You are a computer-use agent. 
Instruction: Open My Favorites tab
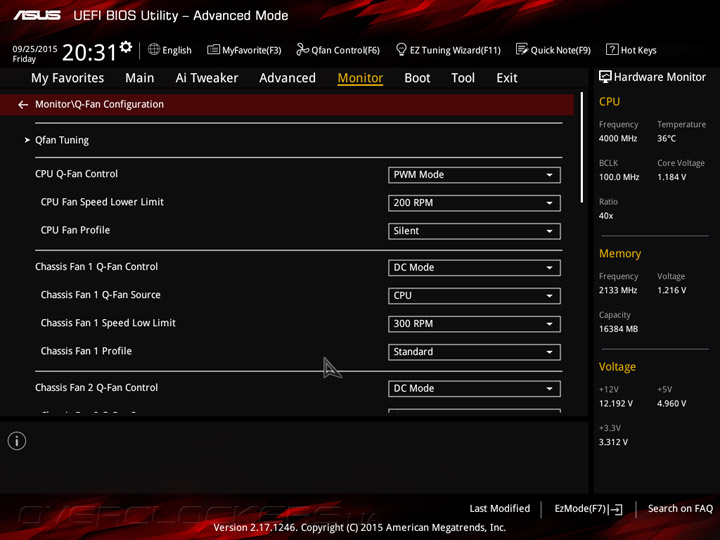68,78
